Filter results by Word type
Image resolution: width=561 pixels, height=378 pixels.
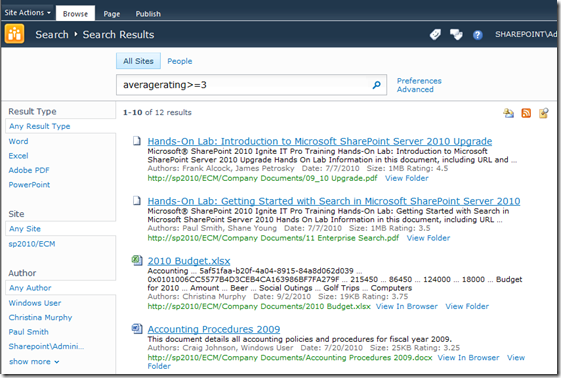click(x=18, y=141)
